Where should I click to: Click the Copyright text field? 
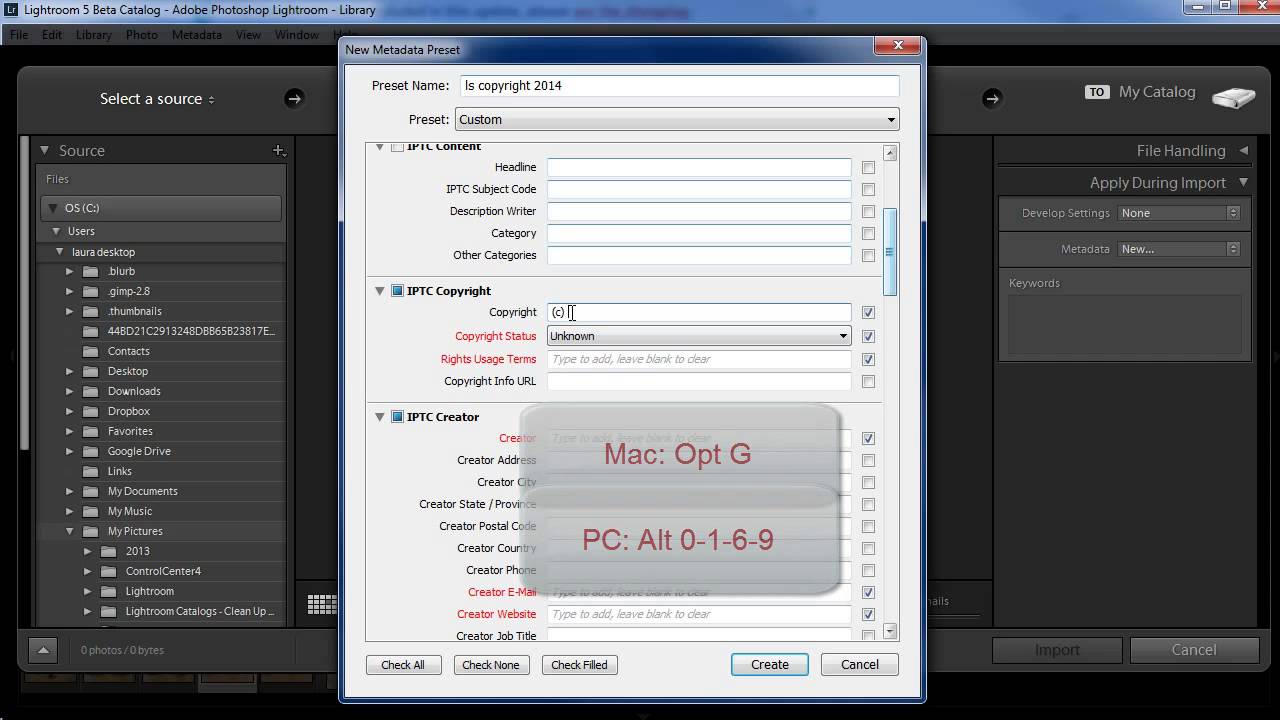pos(699,313)
